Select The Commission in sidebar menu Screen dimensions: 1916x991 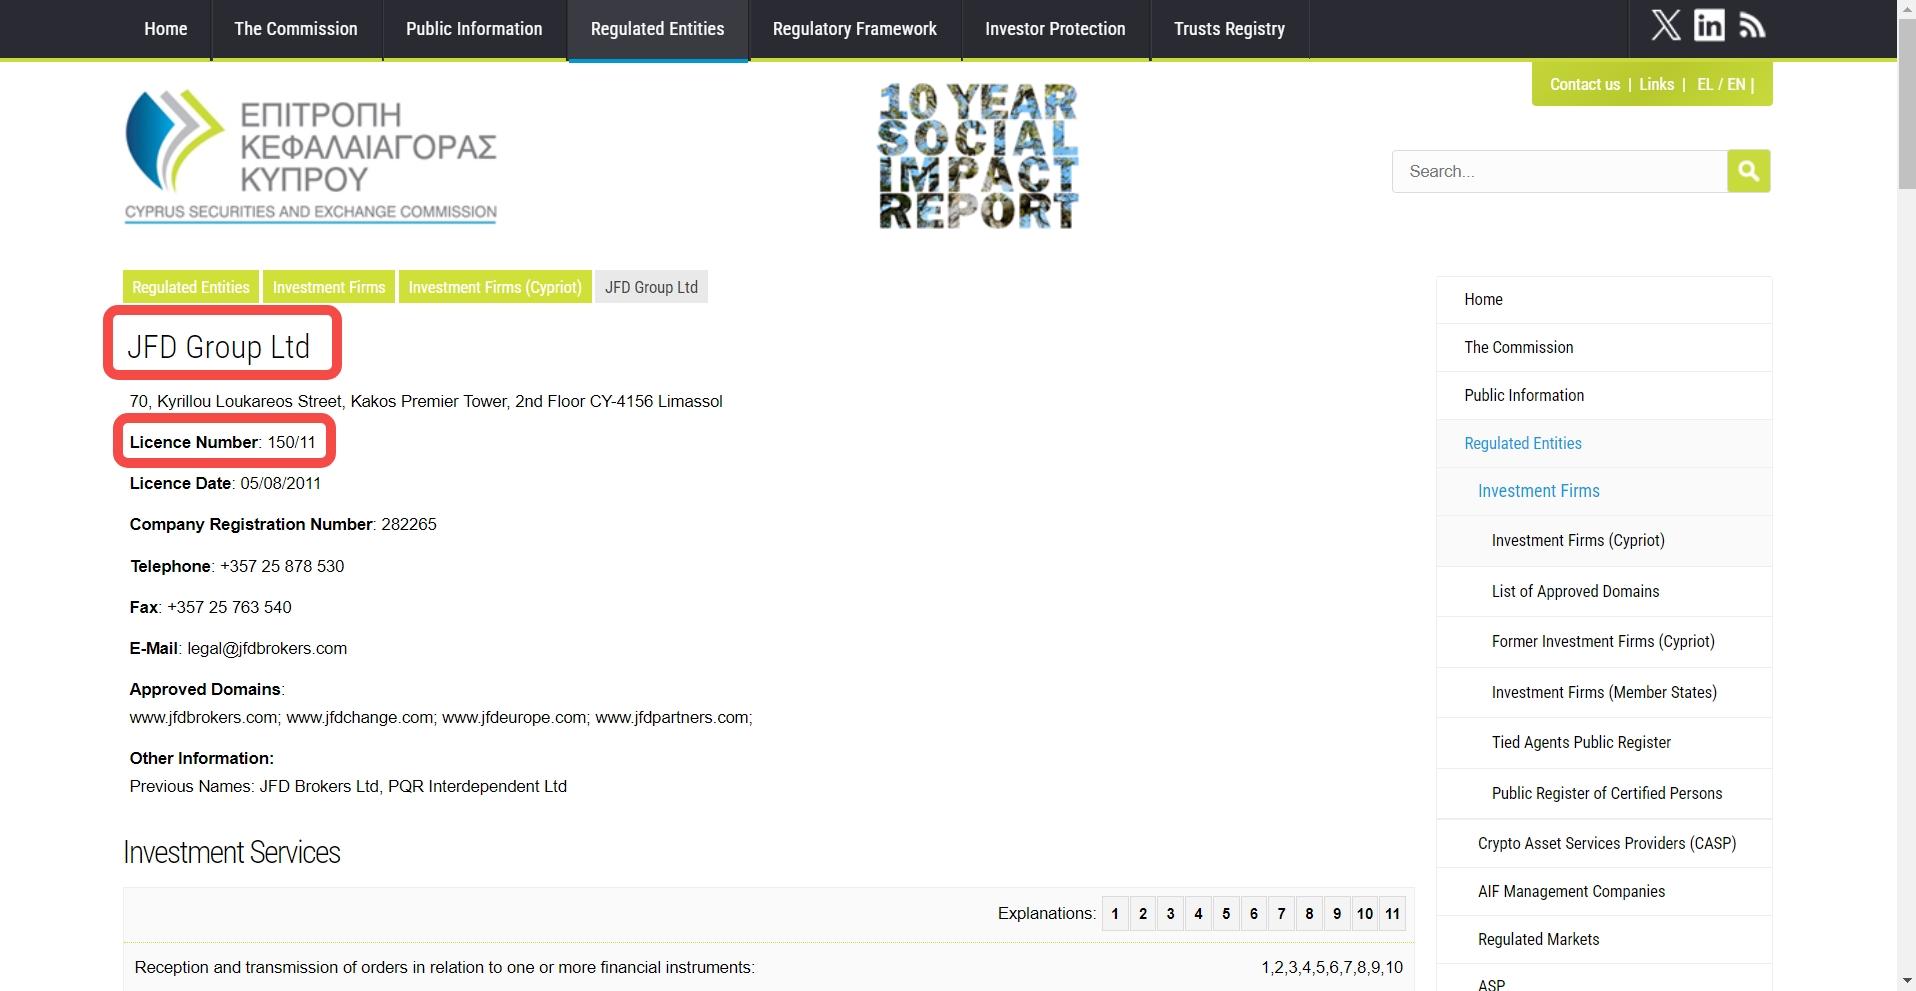click(1604, 347)
